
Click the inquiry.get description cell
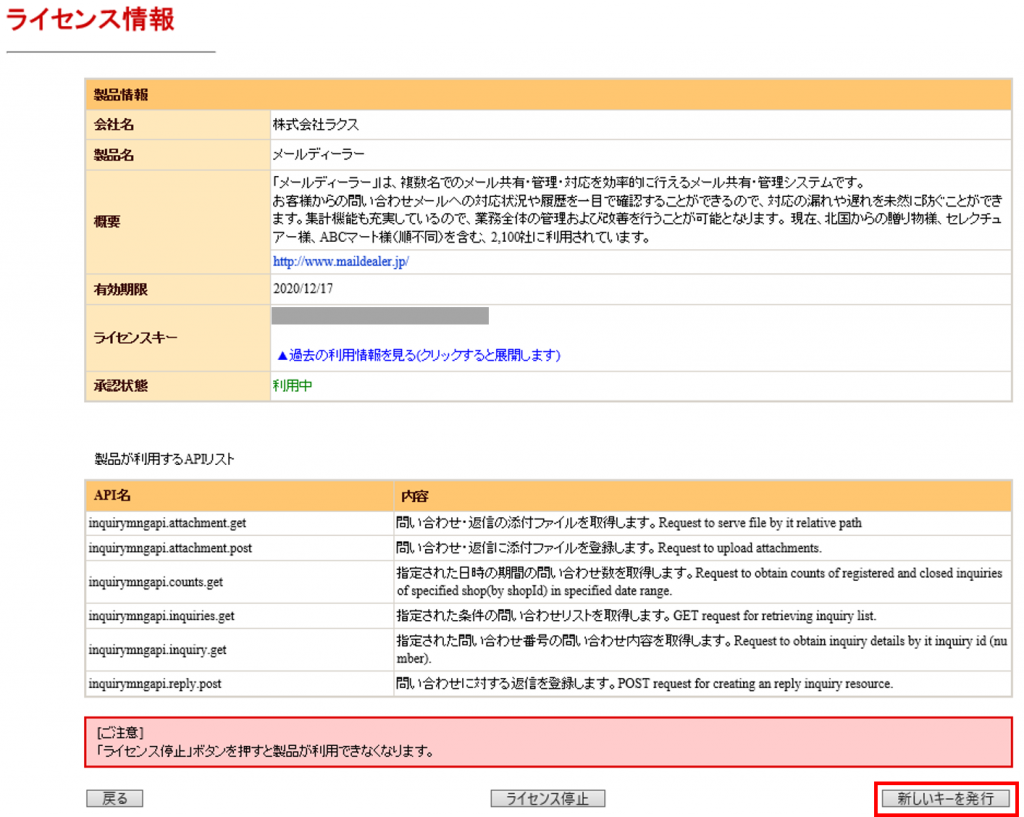click(x=703, y=650)
